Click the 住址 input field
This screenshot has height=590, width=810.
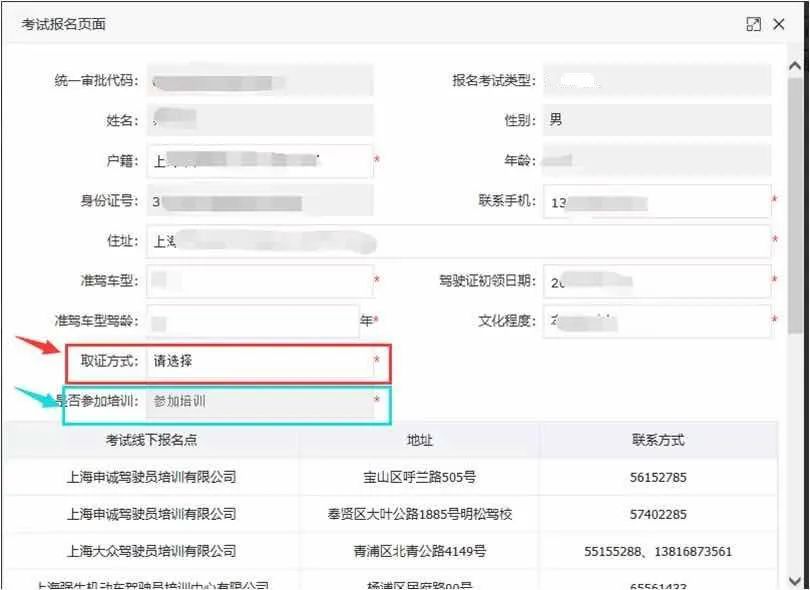point(458,241)
